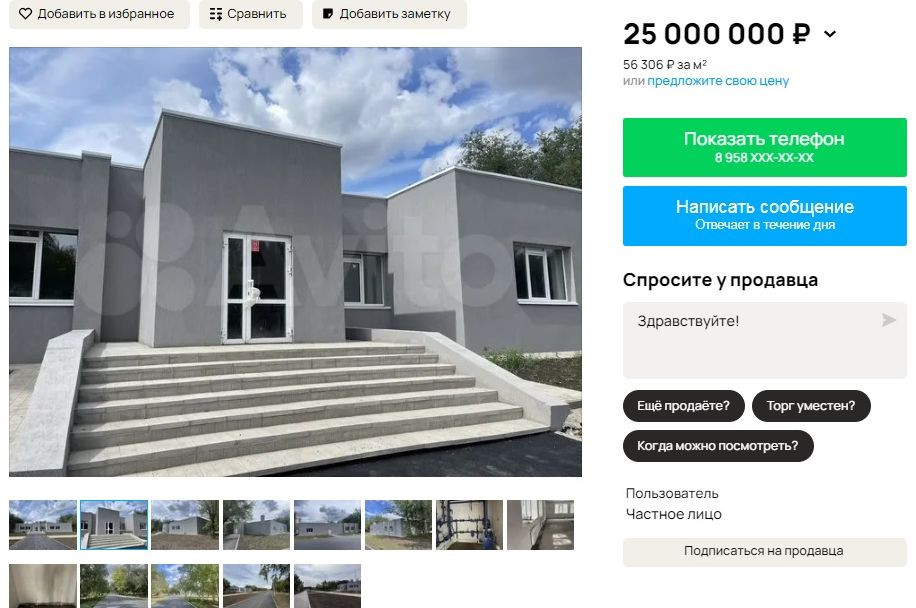
Task: Choose the Когда можно посмотреть? quick question
Action: 718,446
